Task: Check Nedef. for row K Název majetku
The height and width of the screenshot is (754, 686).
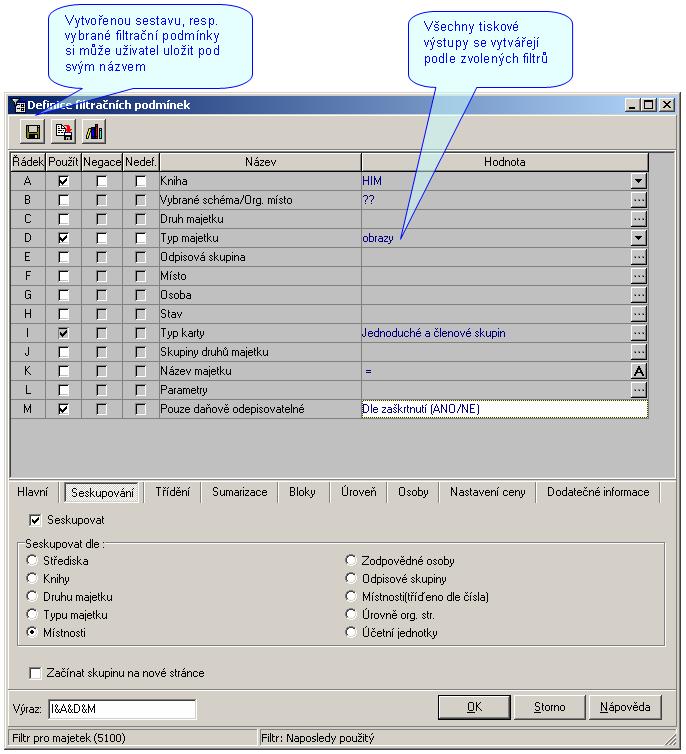Action: pos(140,371)
